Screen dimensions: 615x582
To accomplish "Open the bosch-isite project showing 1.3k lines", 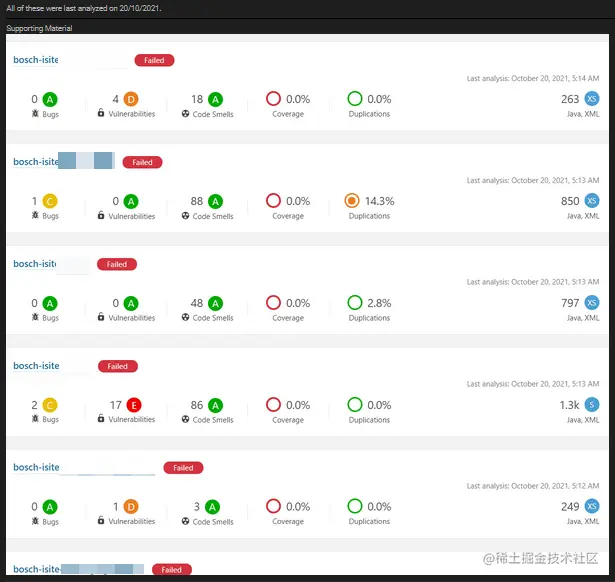I will click(36, 366).
